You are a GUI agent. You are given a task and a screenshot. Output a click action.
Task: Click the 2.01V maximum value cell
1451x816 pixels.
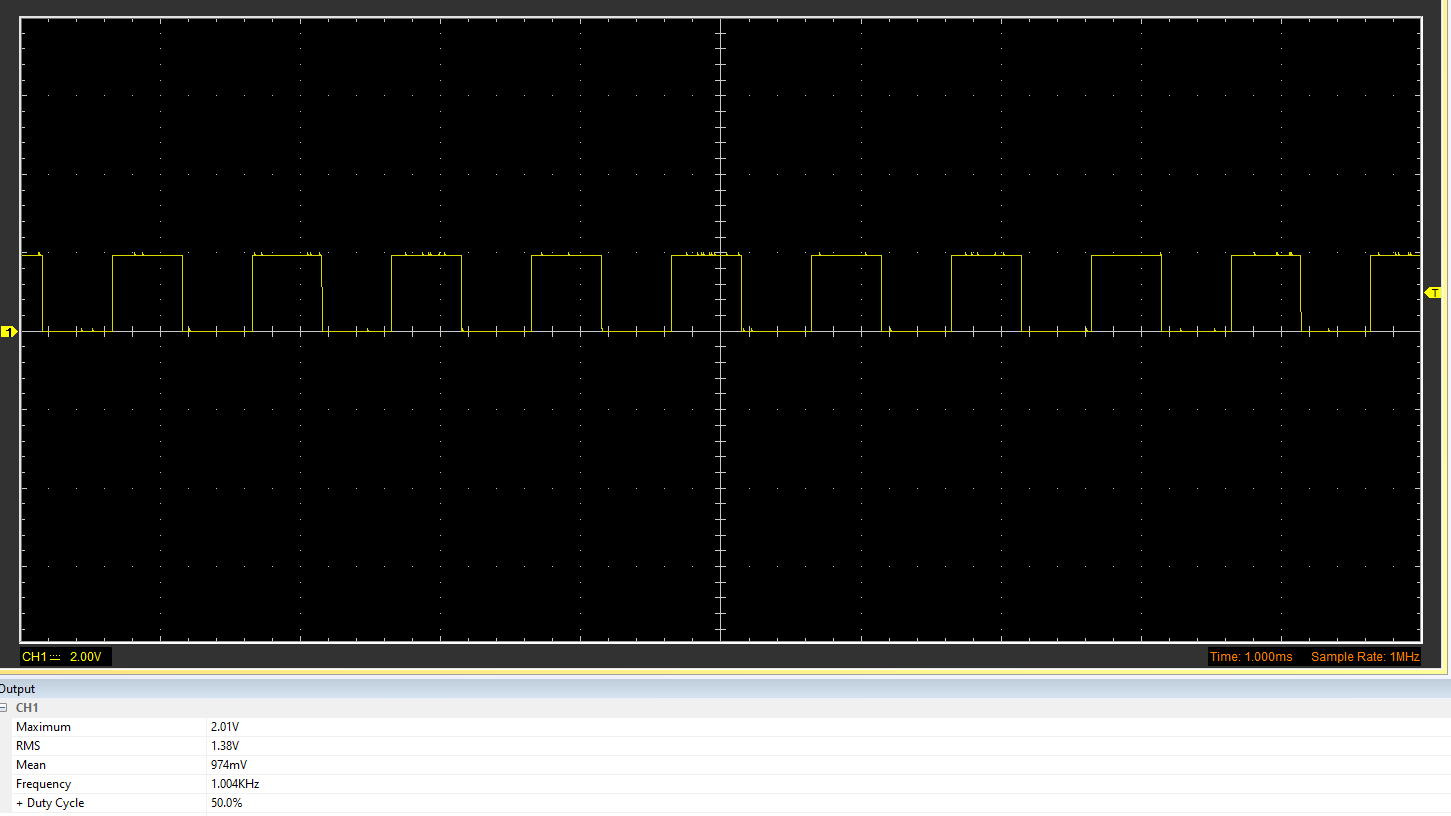click(x=225, y=727)
